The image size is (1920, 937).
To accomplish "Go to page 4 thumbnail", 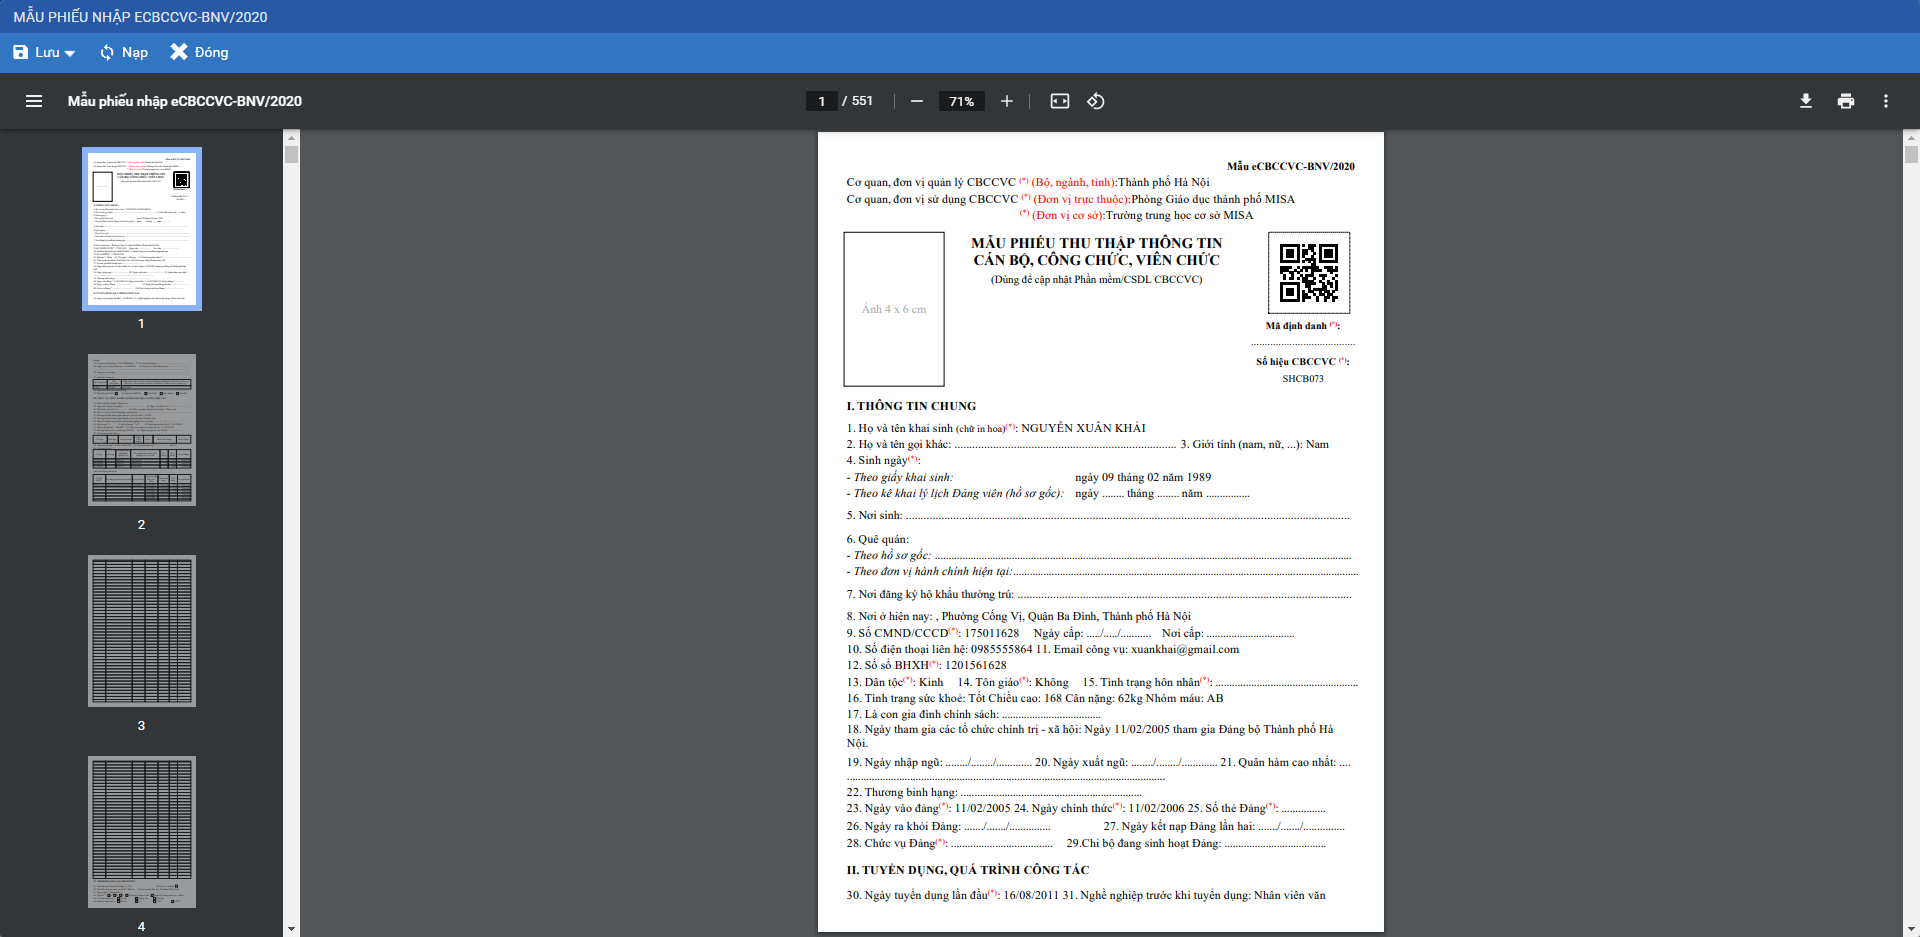I will [142, 832].
